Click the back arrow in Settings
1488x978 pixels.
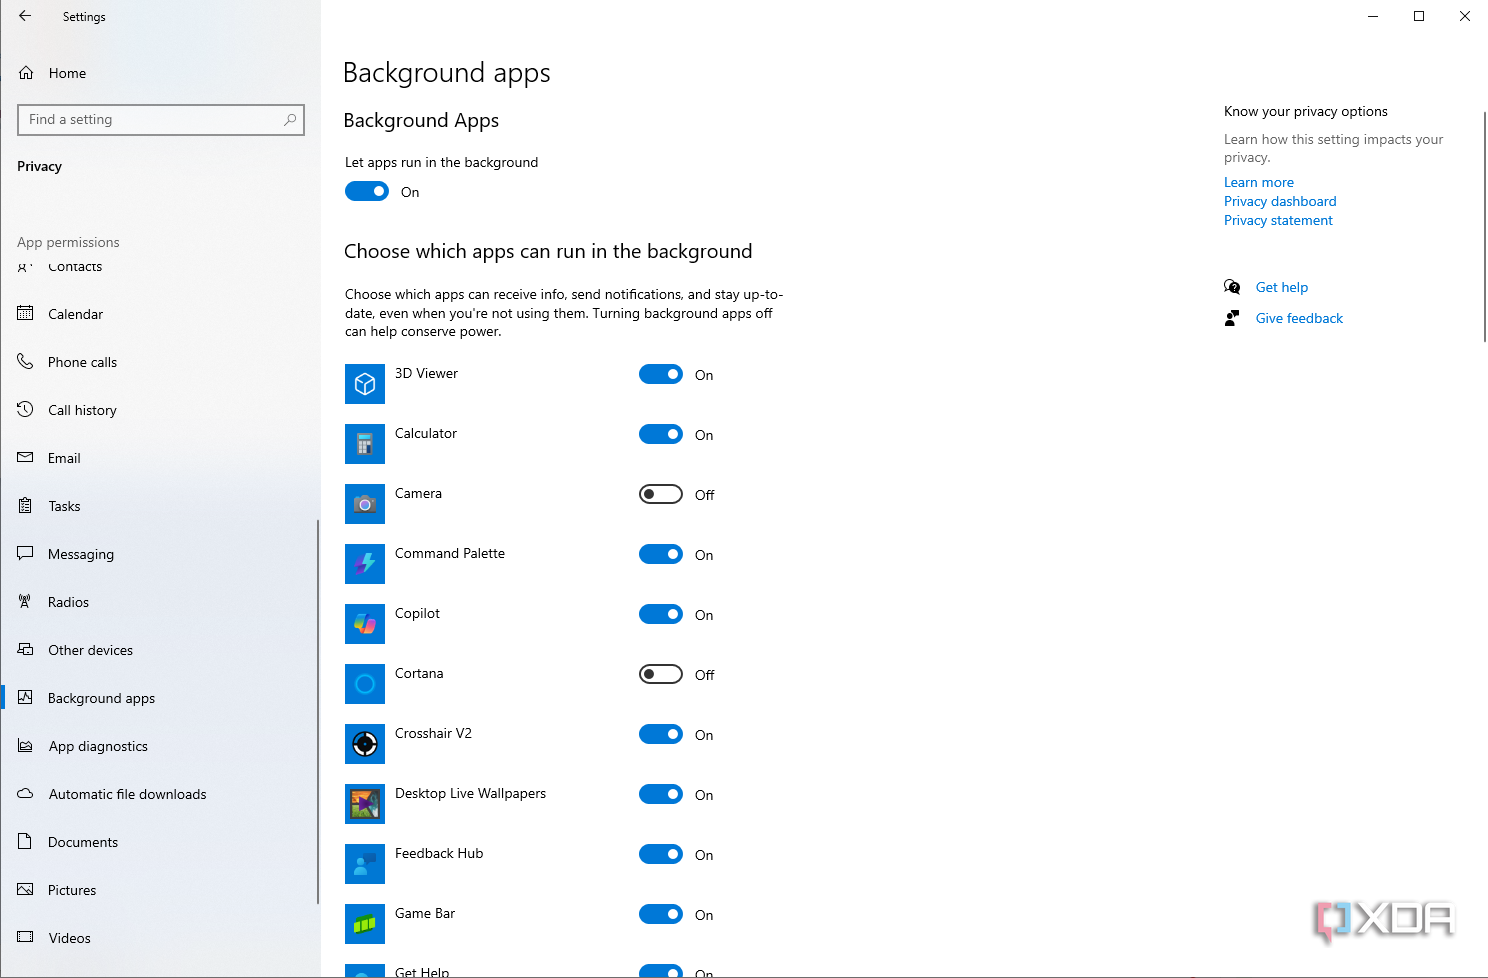coord(25,16)
